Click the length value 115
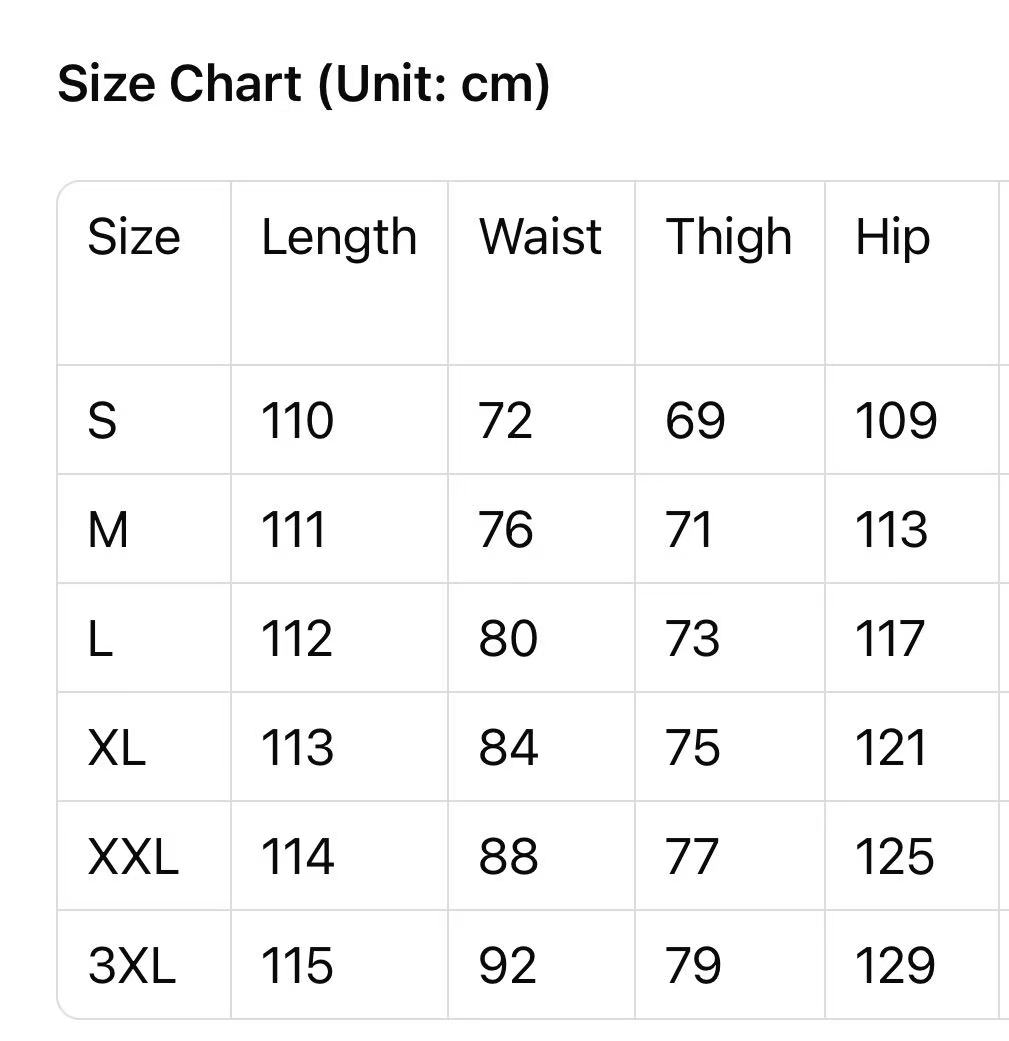 pos(297,966)
